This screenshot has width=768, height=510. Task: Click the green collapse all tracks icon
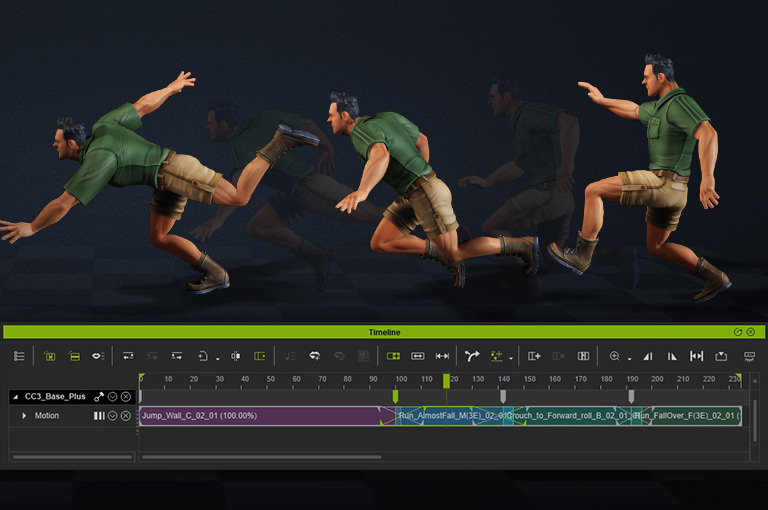(x=73, y=356)
